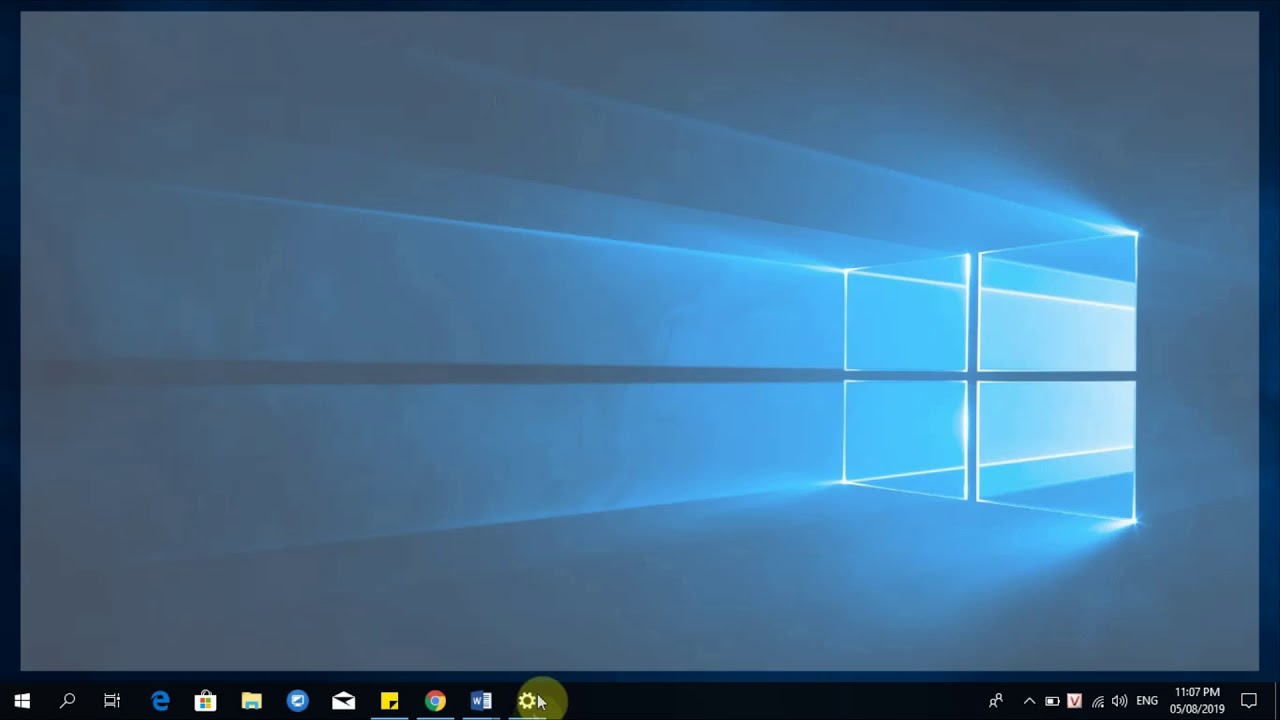The width and height of the screenshot is (1280, 720).
Task: Open the blue round app icon on taskbar
Action: pos(297,701)
